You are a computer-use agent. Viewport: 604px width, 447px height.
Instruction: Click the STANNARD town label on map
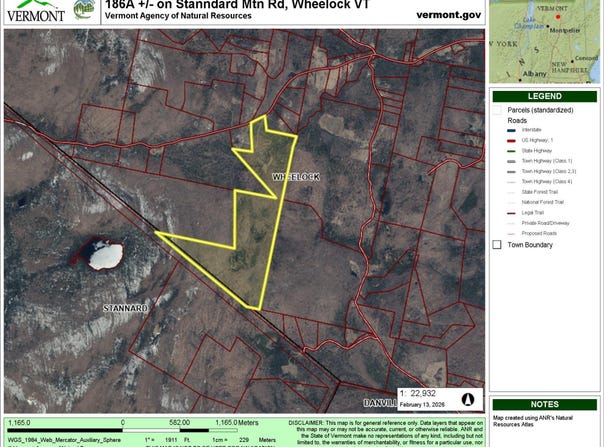(125, 308)
